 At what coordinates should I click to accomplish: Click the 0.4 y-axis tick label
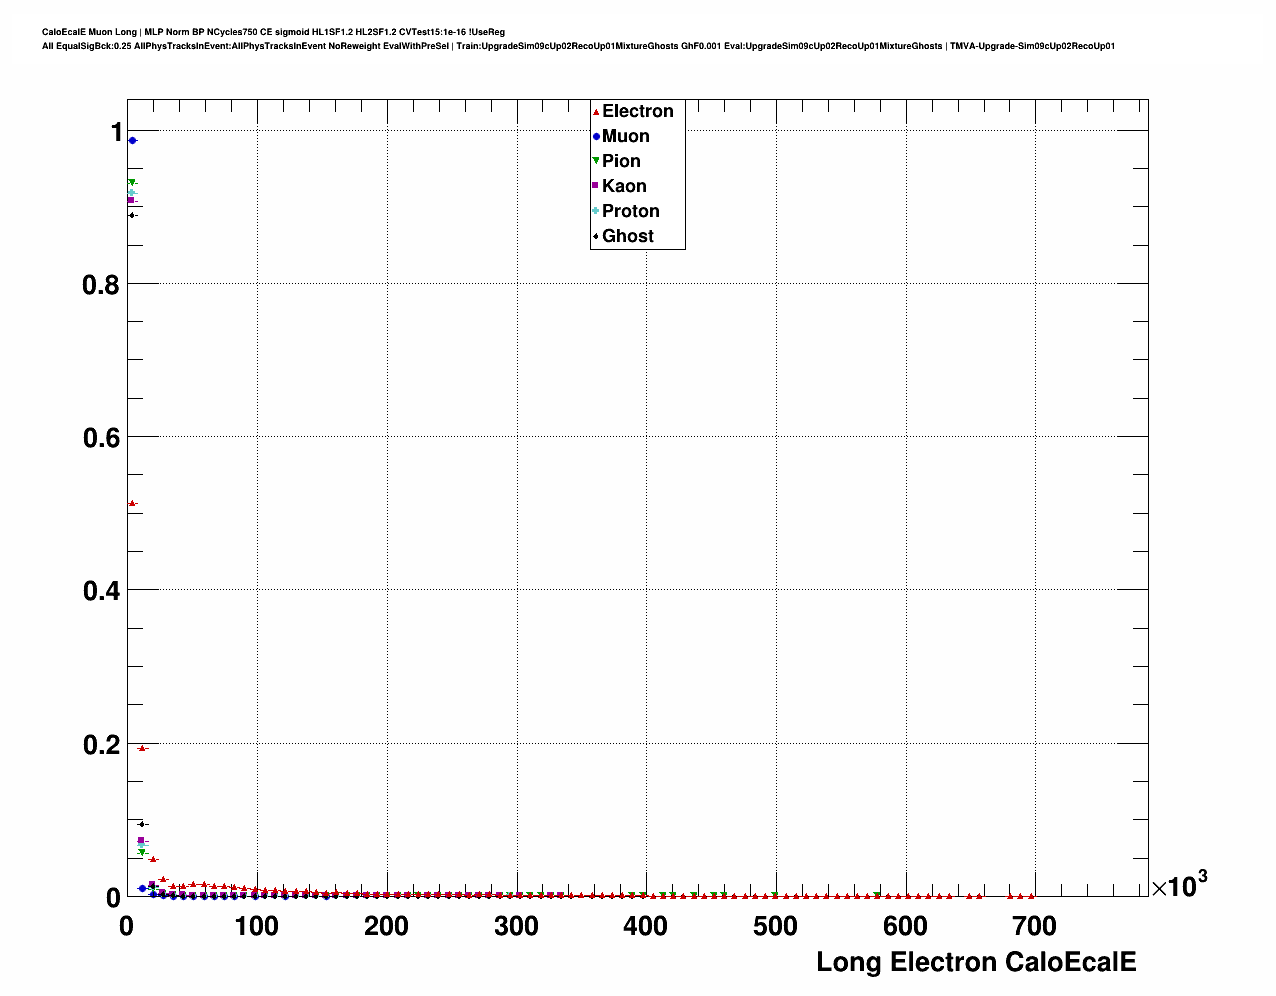pos(100,591)
